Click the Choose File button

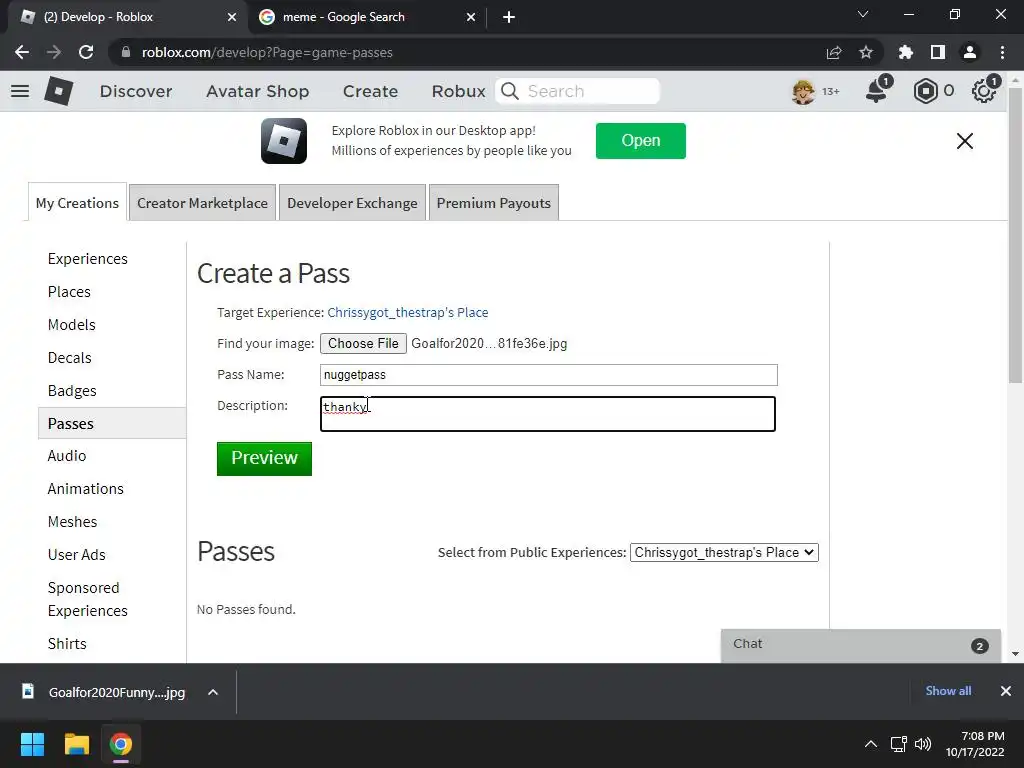(x=363, y=344)
